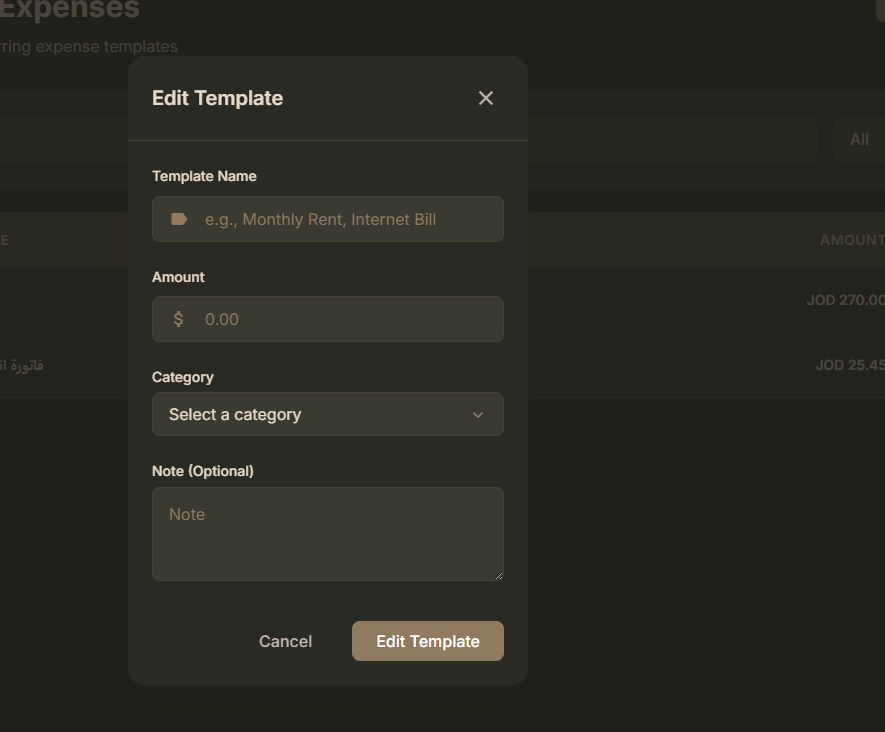Focus the Template Name input field

point(328,219)
